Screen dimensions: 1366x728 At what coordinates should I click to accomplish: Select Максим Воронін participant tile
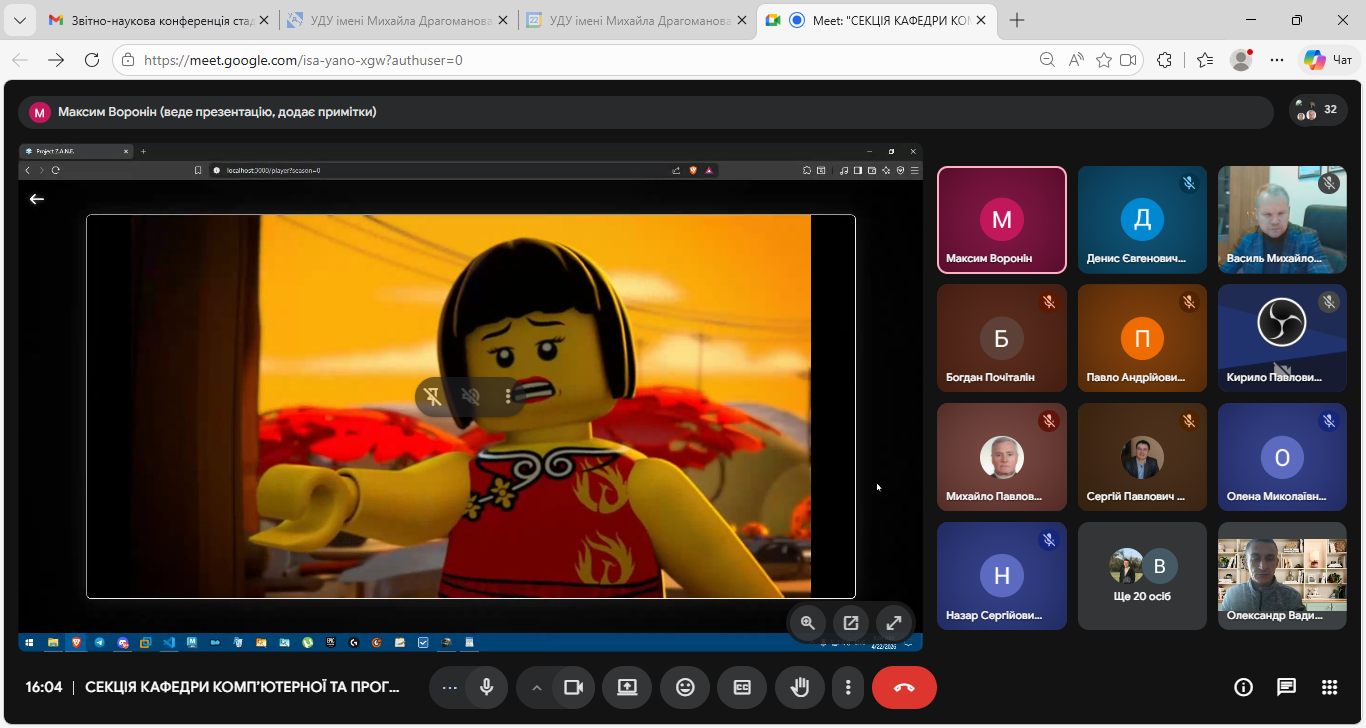[1002, 220]
